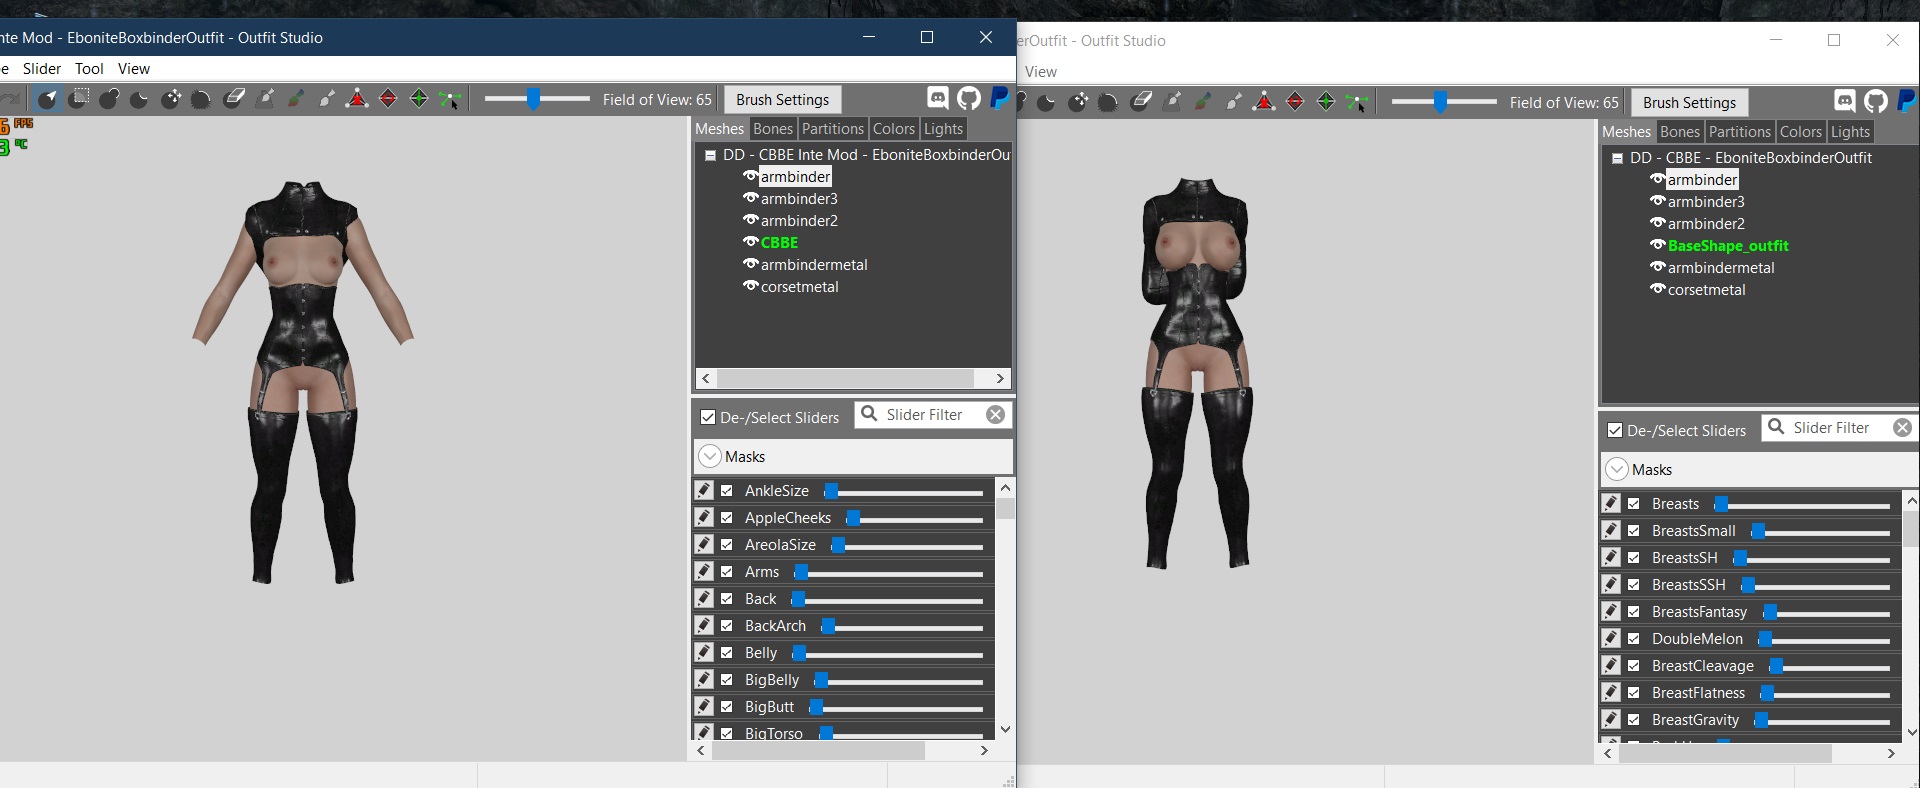Viewport: 1920px width, 788px height.
Task: Open the Tool menu
Action: tap(89, 68)
